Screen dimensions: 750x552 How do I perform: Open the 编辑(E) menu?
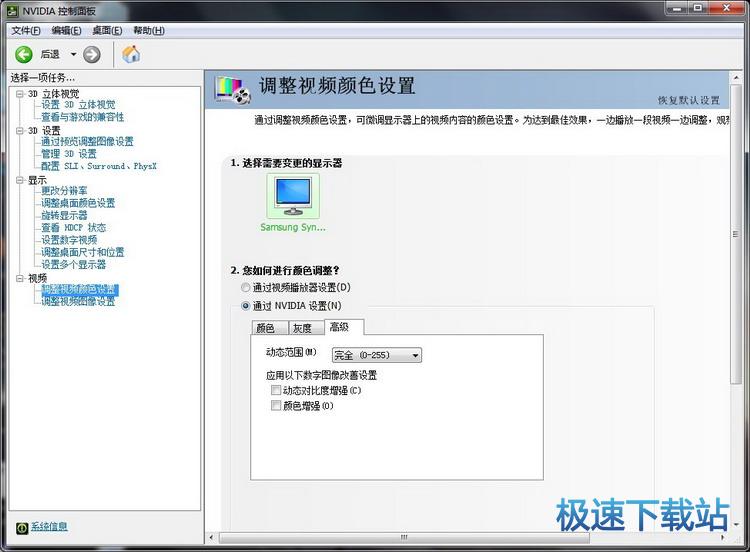coord(66,31)
